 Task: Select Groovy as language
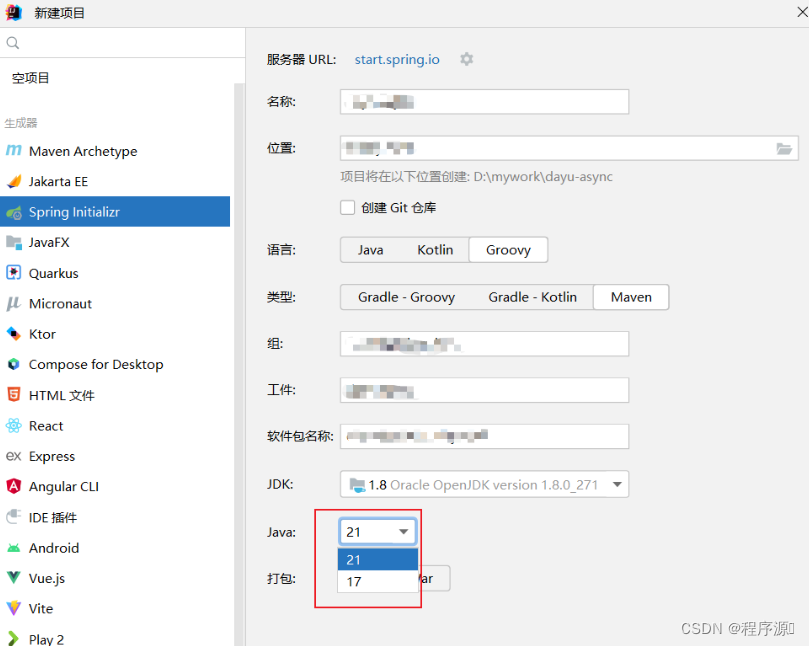click(x=508, y=250)
